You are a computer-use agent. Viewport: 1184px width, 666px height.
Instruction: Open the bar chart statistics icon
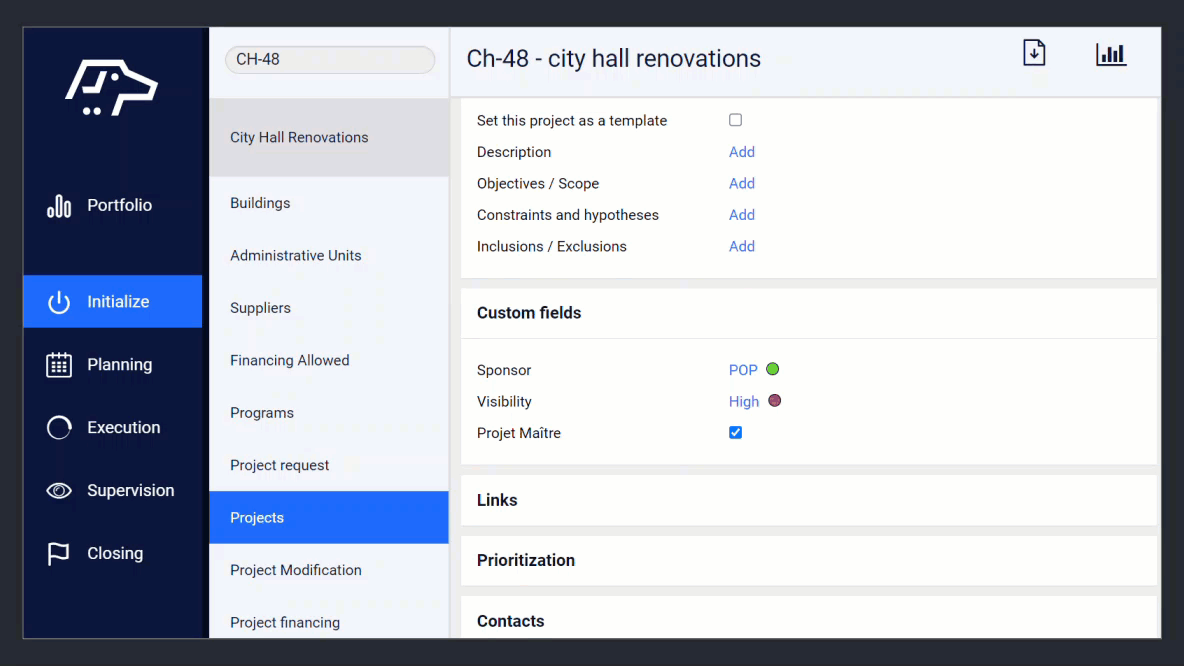coord(1110,54)
